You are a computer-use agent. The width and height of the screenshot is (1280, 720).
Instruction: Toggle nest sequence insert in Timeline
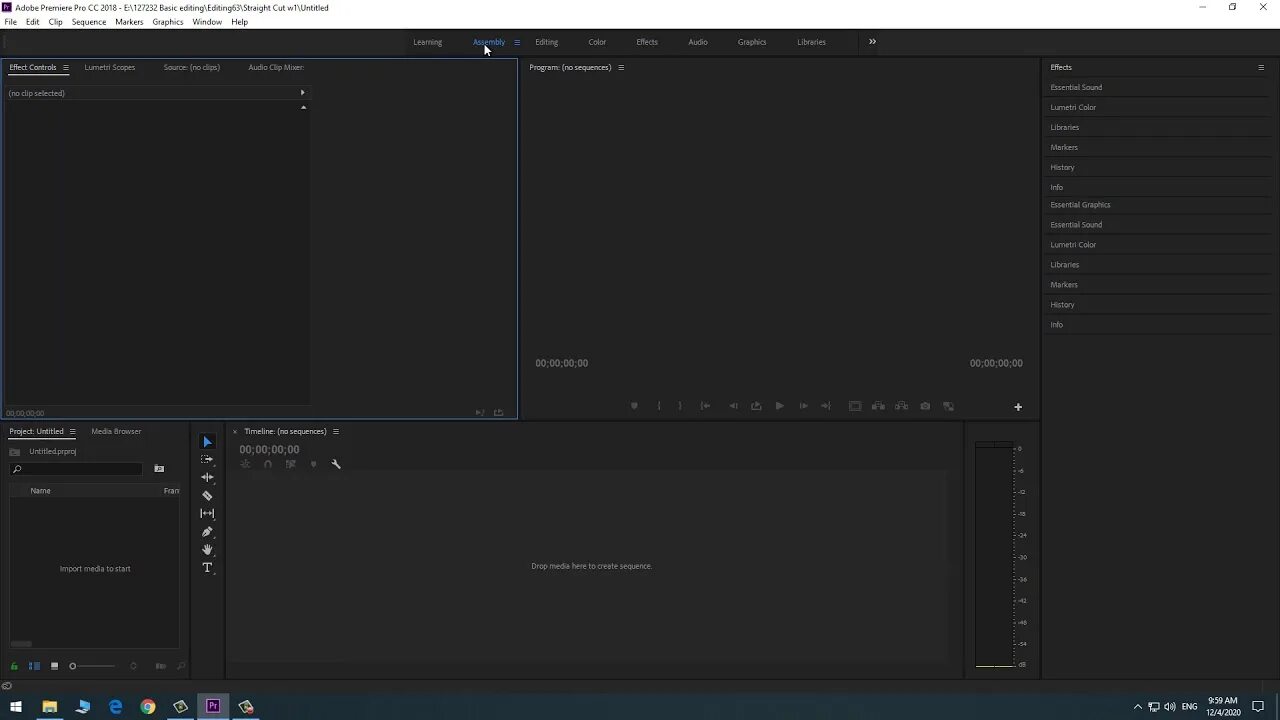click(x=245, y=464)
